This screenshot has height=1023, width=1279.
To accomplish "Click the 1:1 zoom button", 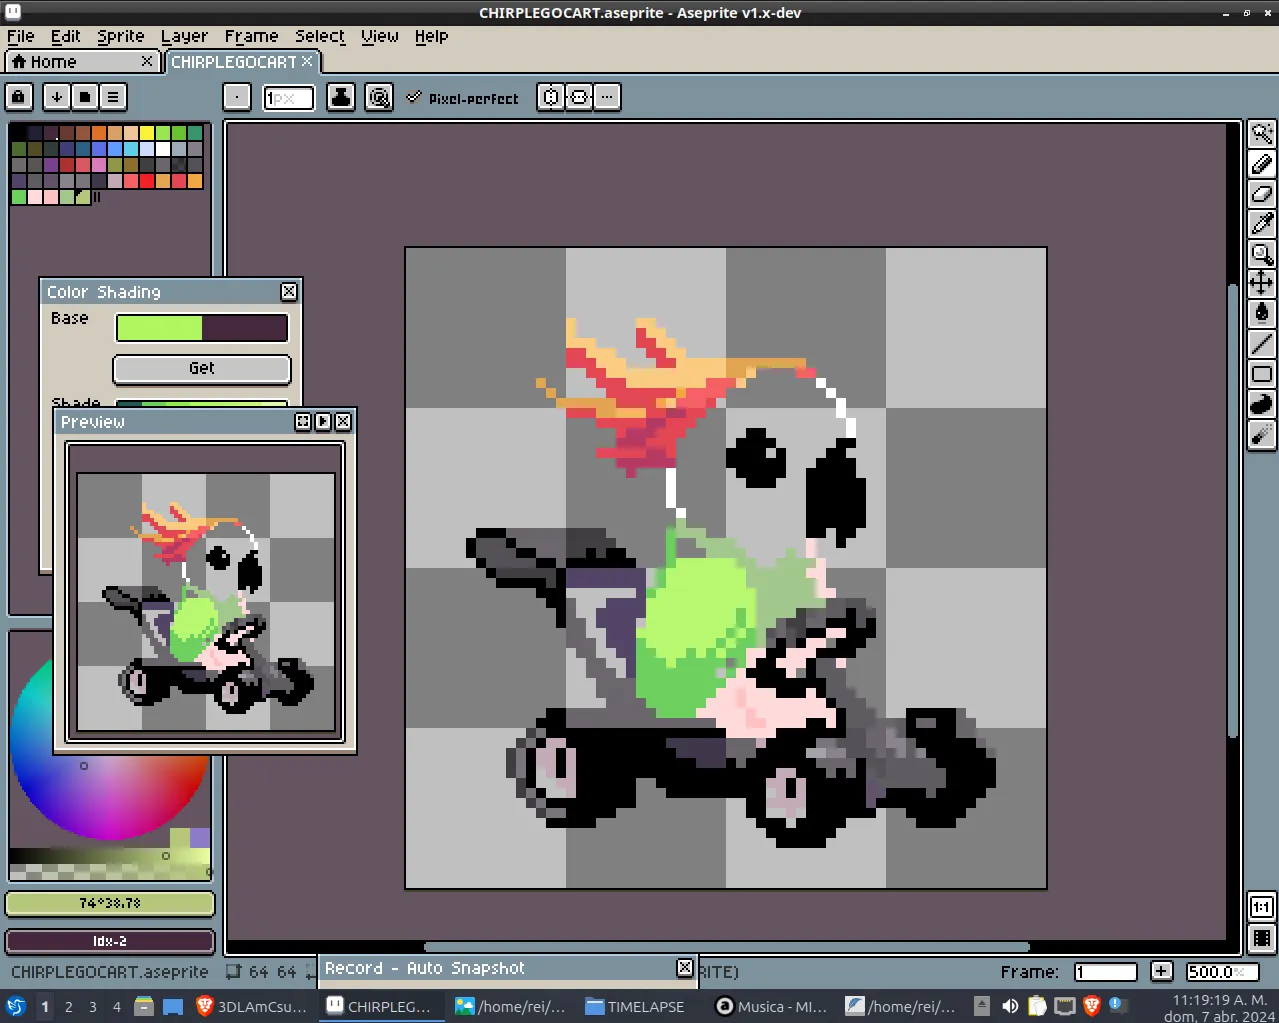I will (1262, 907).
